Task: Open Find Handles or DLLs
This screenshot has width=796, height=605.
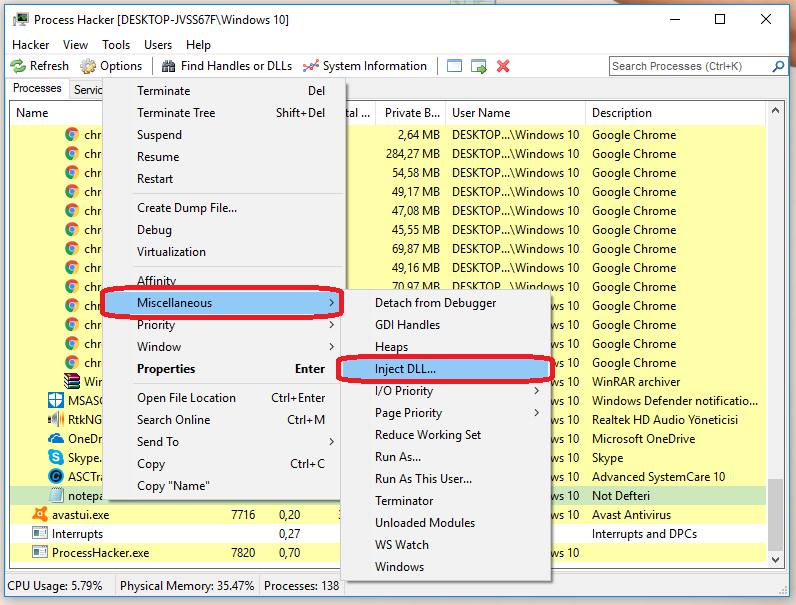Action: tap(227, 66)
